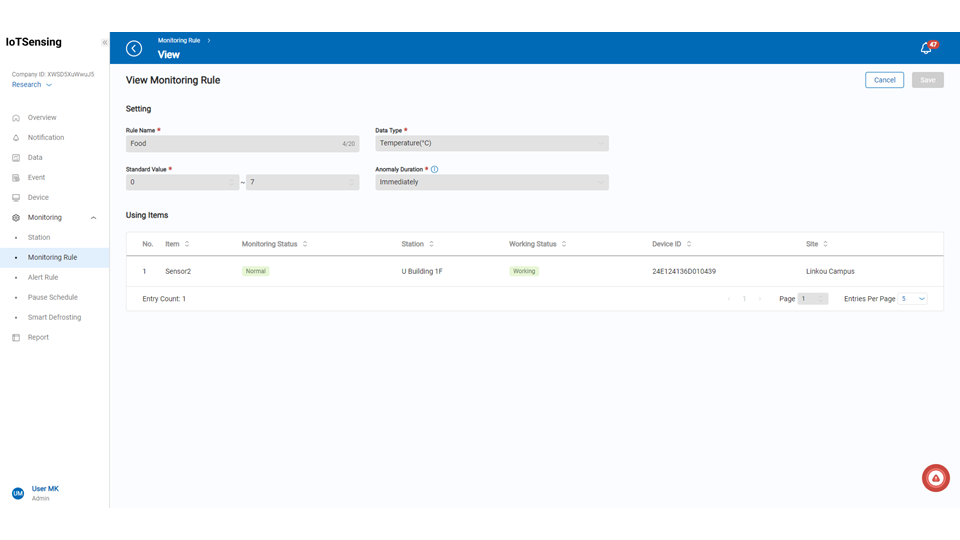Click the red floating alert button
Image resolution: width=960 pixels, height=540 pixels.
point(935,478)
